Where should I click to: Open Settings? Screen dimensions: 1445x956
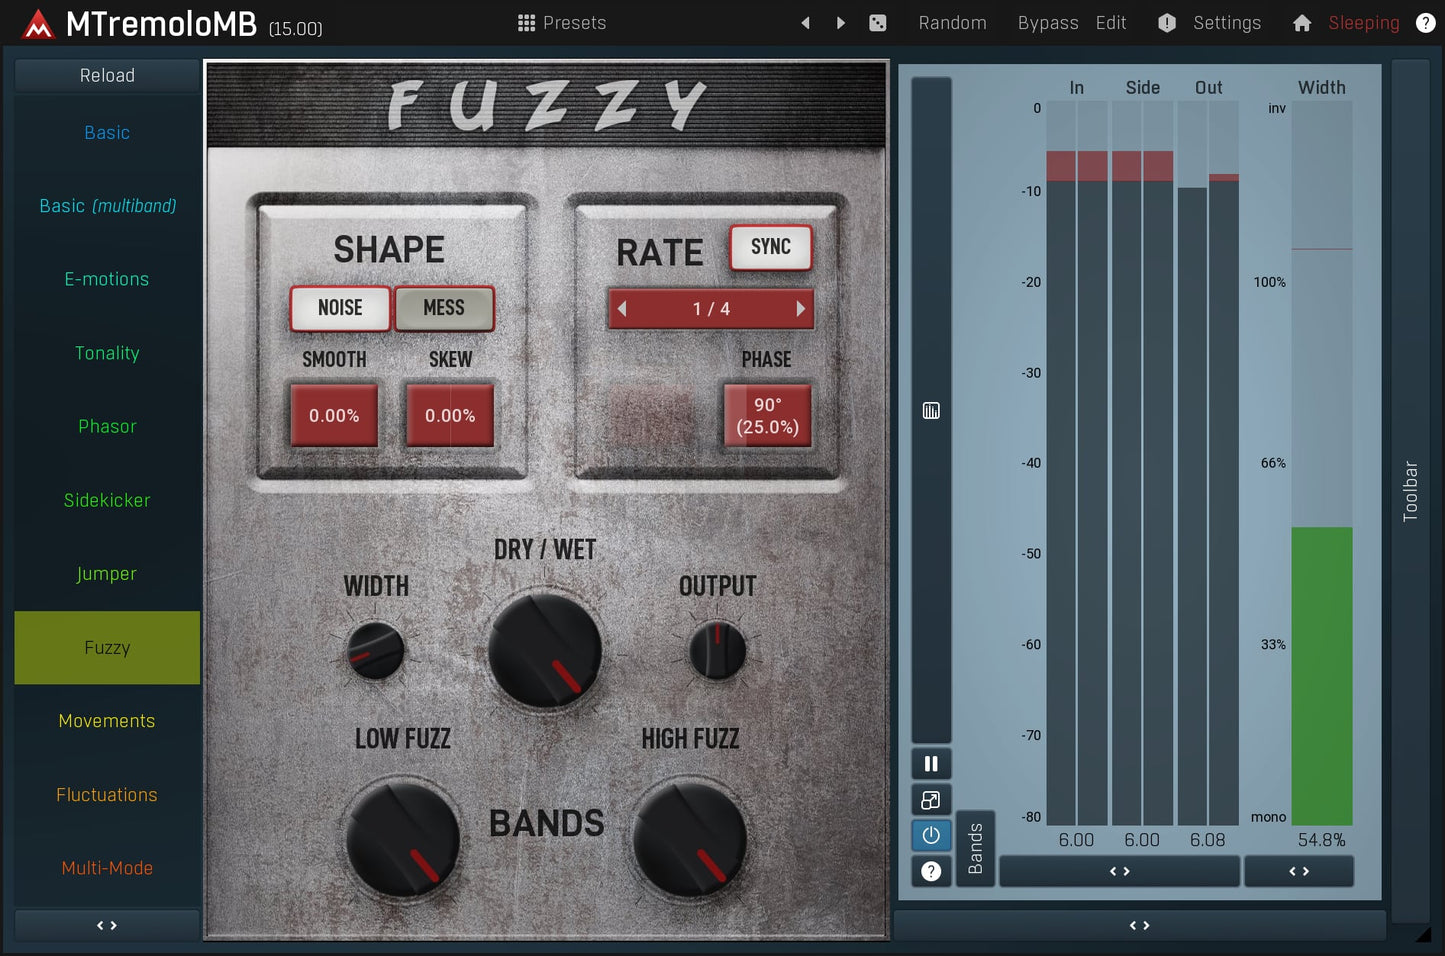point(1227,23)
